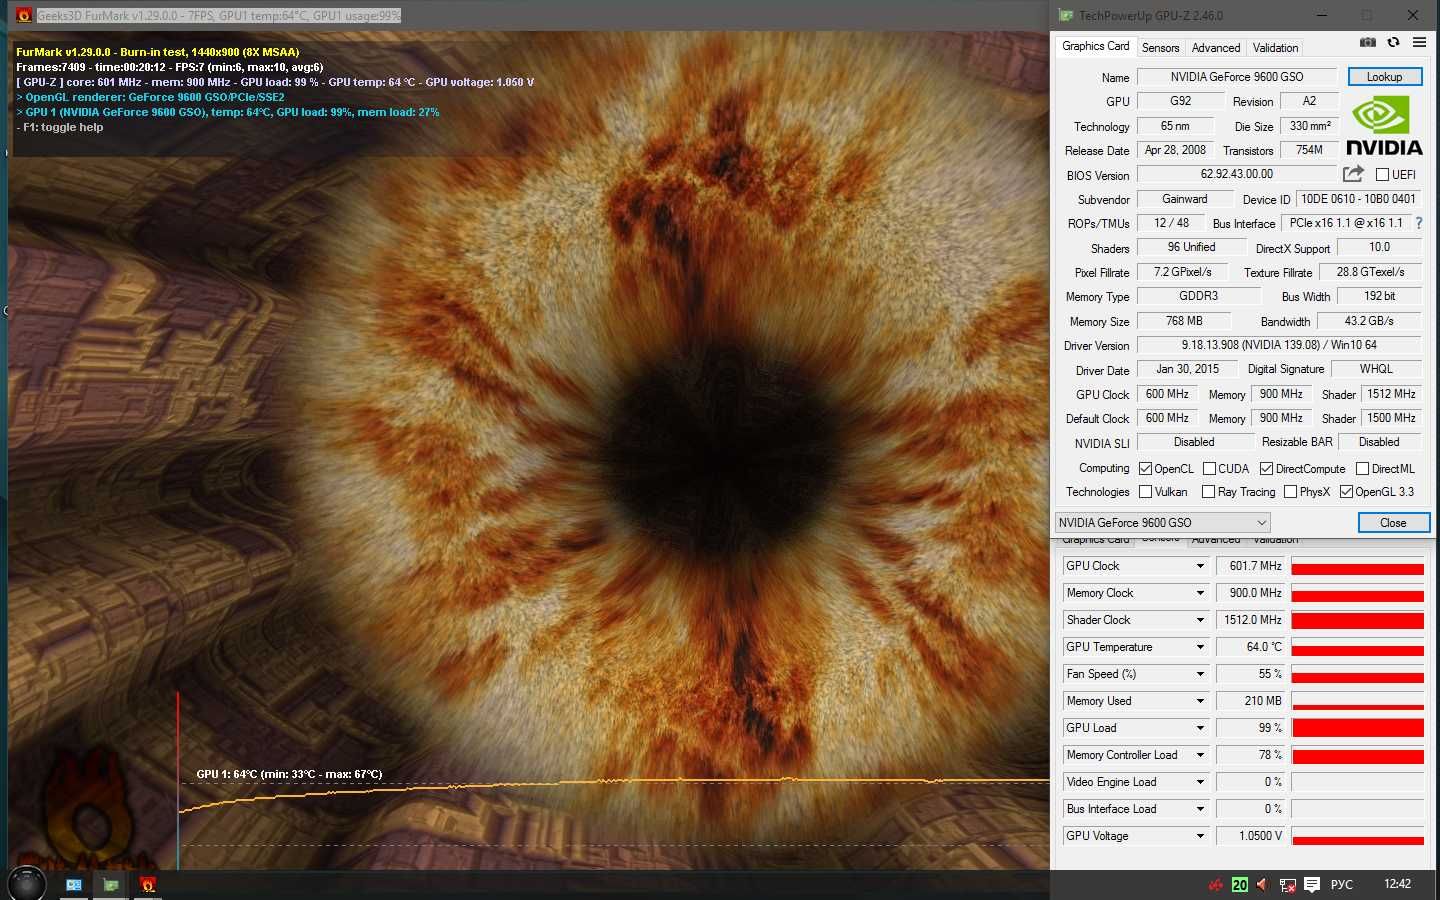Click the Close button in GPU-Z

tap(1392, 522)
